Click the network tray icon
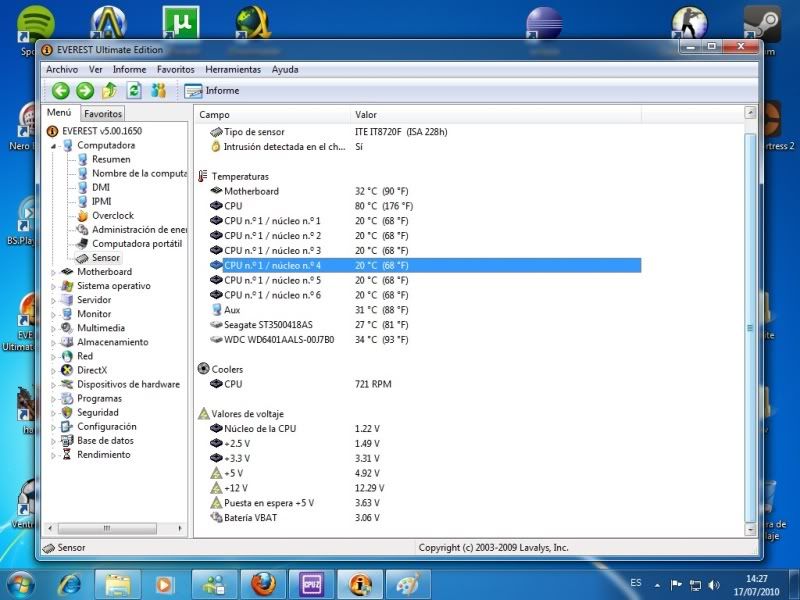Image resolution: width=800 pixels, height=600 pixels. pyautogui.click(x=695, y=585)
